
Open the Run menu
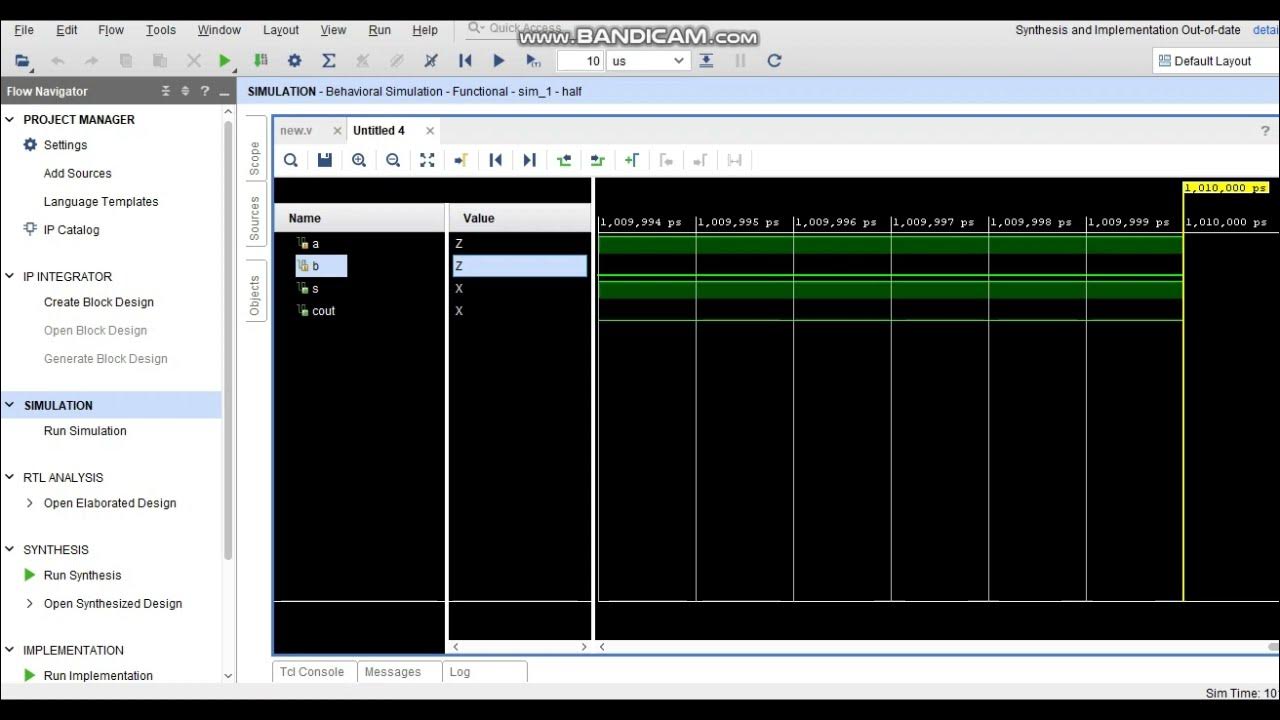pyautogui.click(x=380, y=30)
